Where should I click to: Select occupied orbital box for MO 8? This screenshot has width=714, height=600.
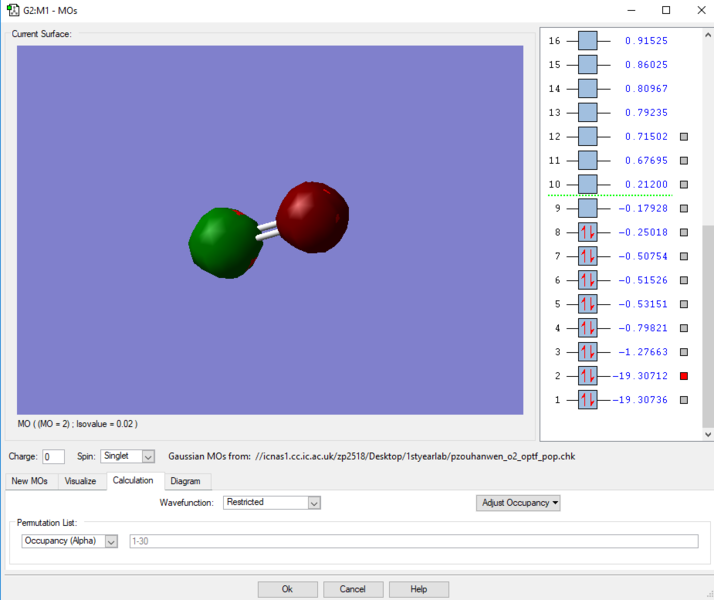[x=587, y=232]
